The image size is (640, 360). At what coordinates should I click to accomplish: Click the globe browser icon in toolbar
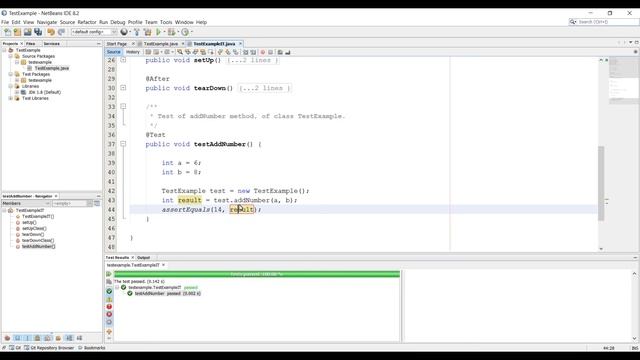[124, 32]
